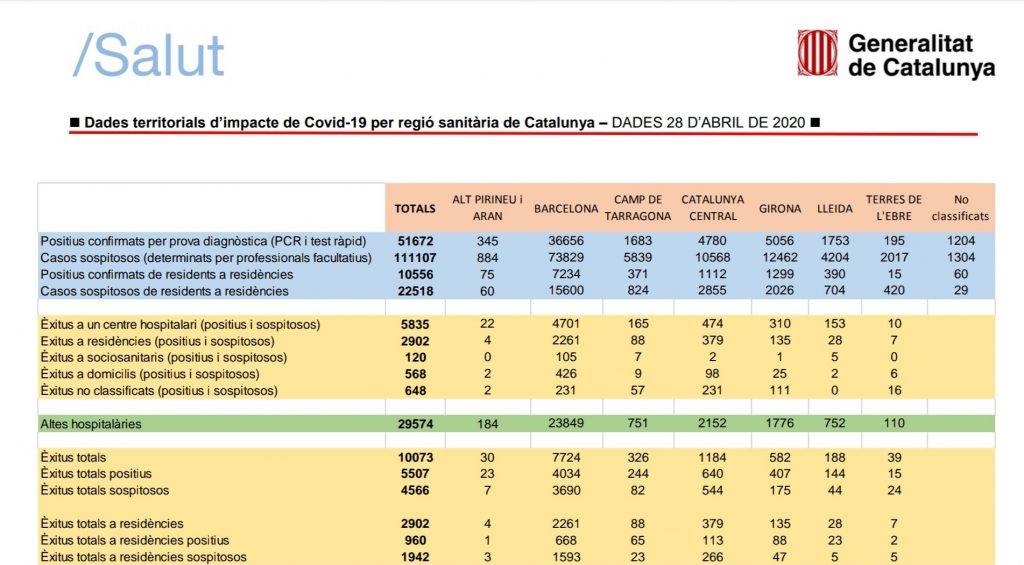Screen dimensions: 1024x565
Task: Click total value 10556
Action: tap(415, 274)
